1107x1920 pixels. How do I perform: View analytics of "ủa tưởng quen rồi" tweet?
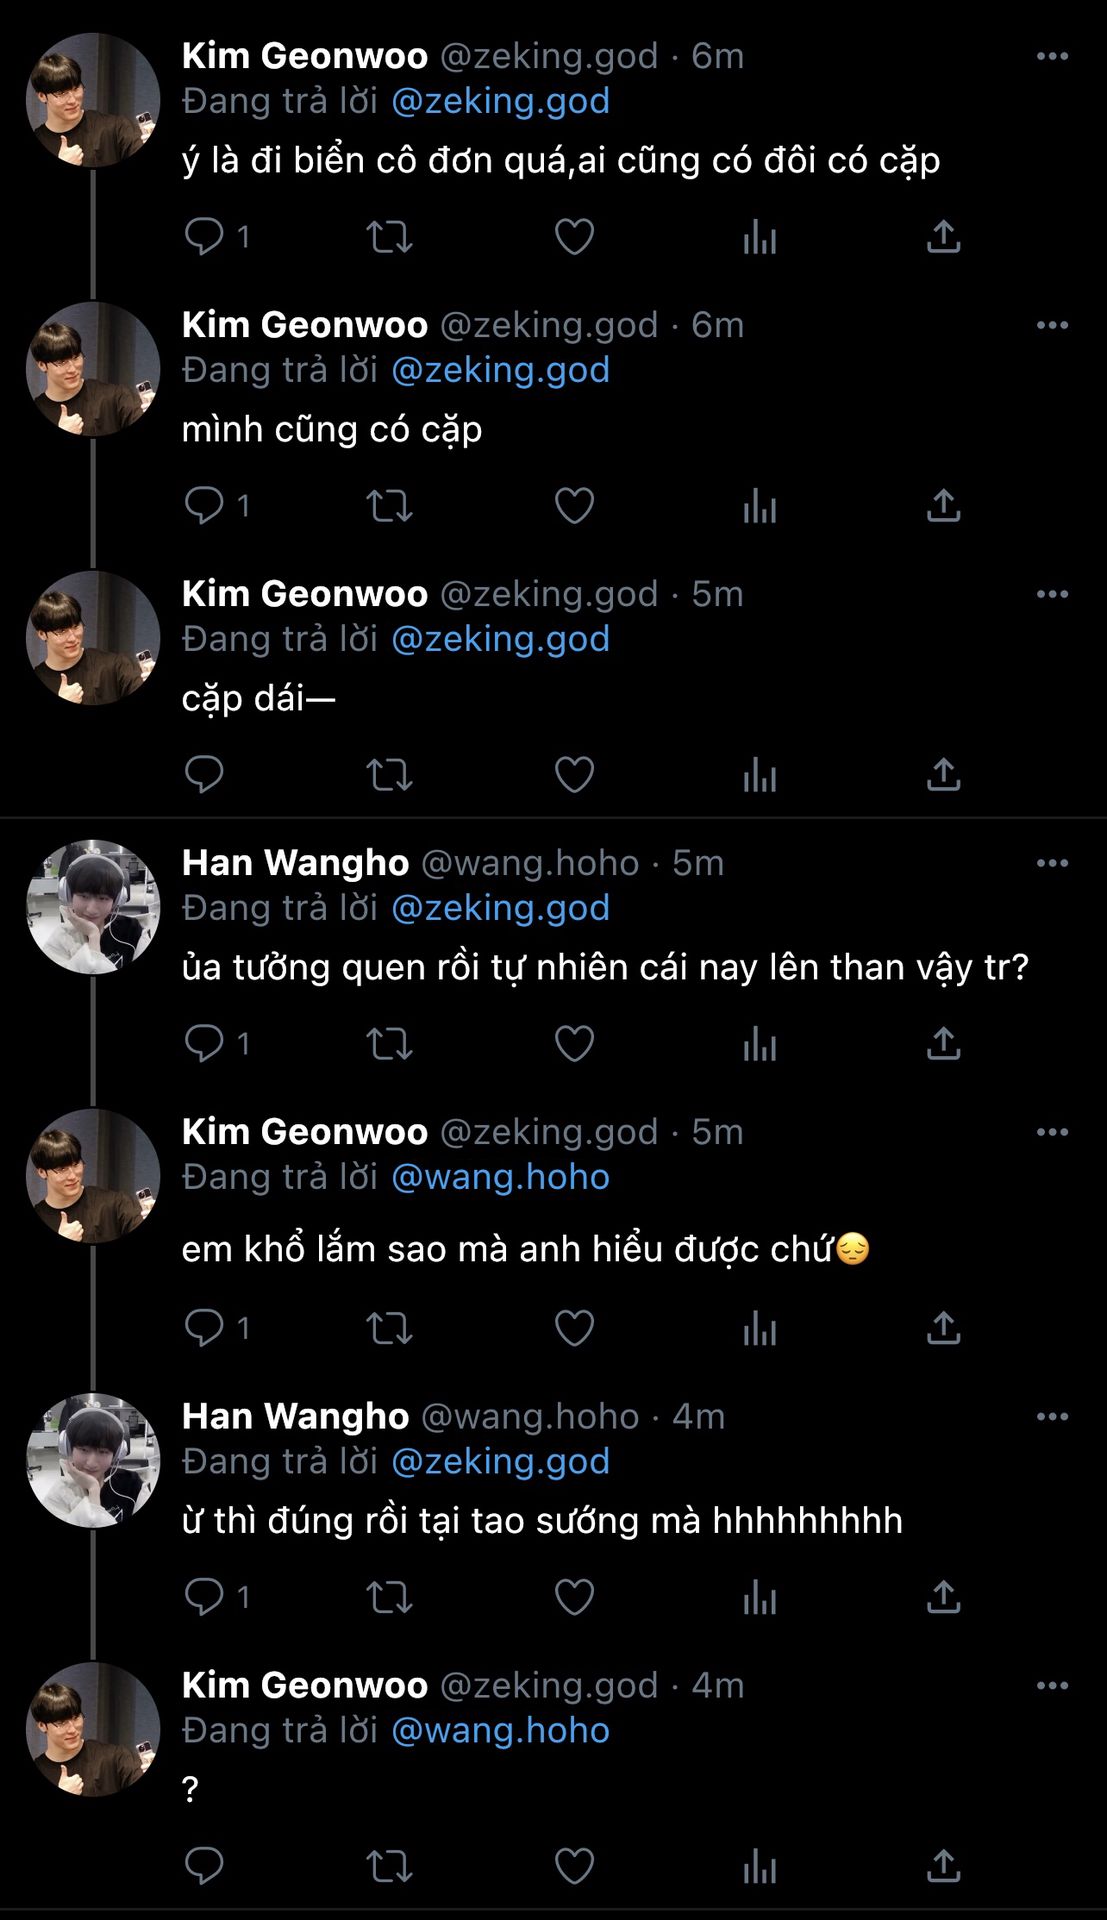coord(760,1044)
